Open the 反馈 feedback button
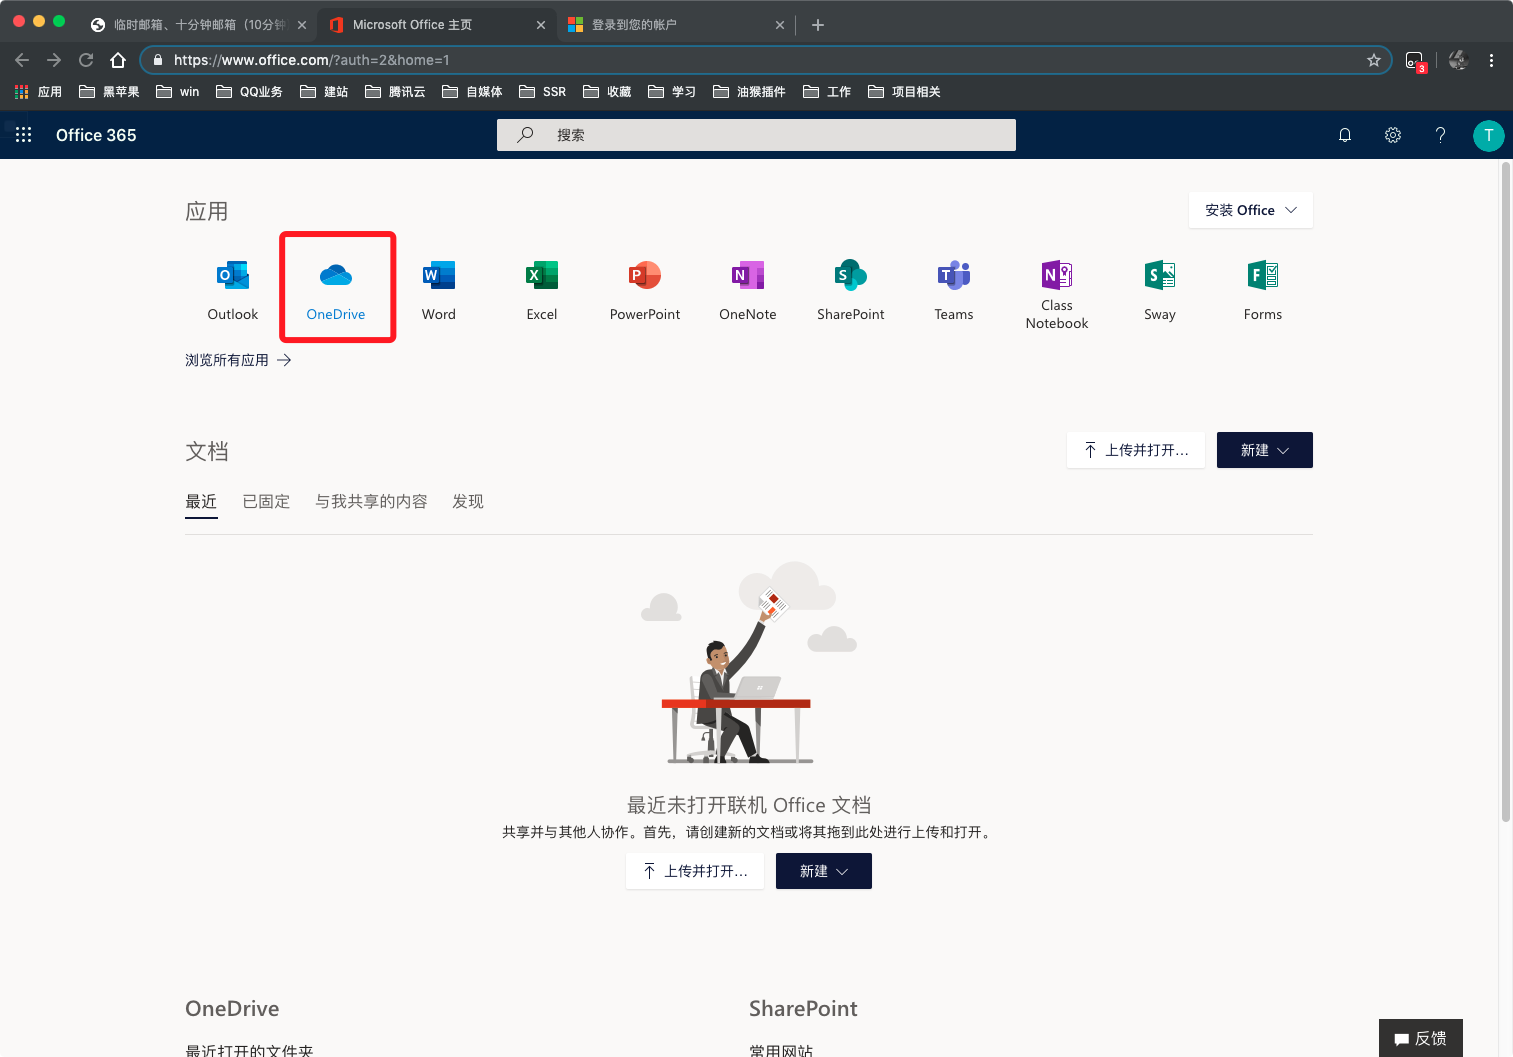This screenshot has height=1057, width=1513. (x=1421, y=1038)
